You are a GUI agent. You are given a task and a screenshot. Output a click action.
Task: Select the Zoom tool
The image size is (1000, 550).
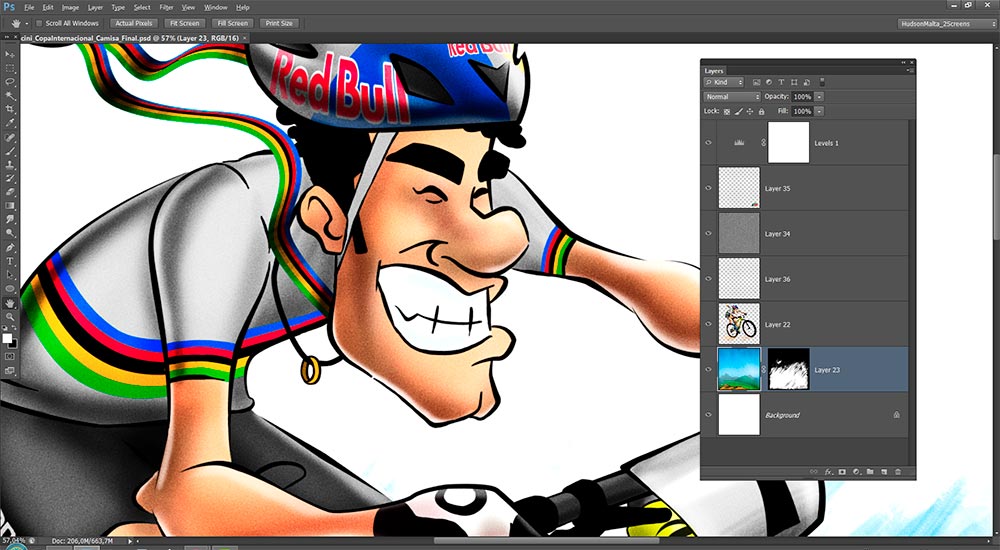(10, 317)
